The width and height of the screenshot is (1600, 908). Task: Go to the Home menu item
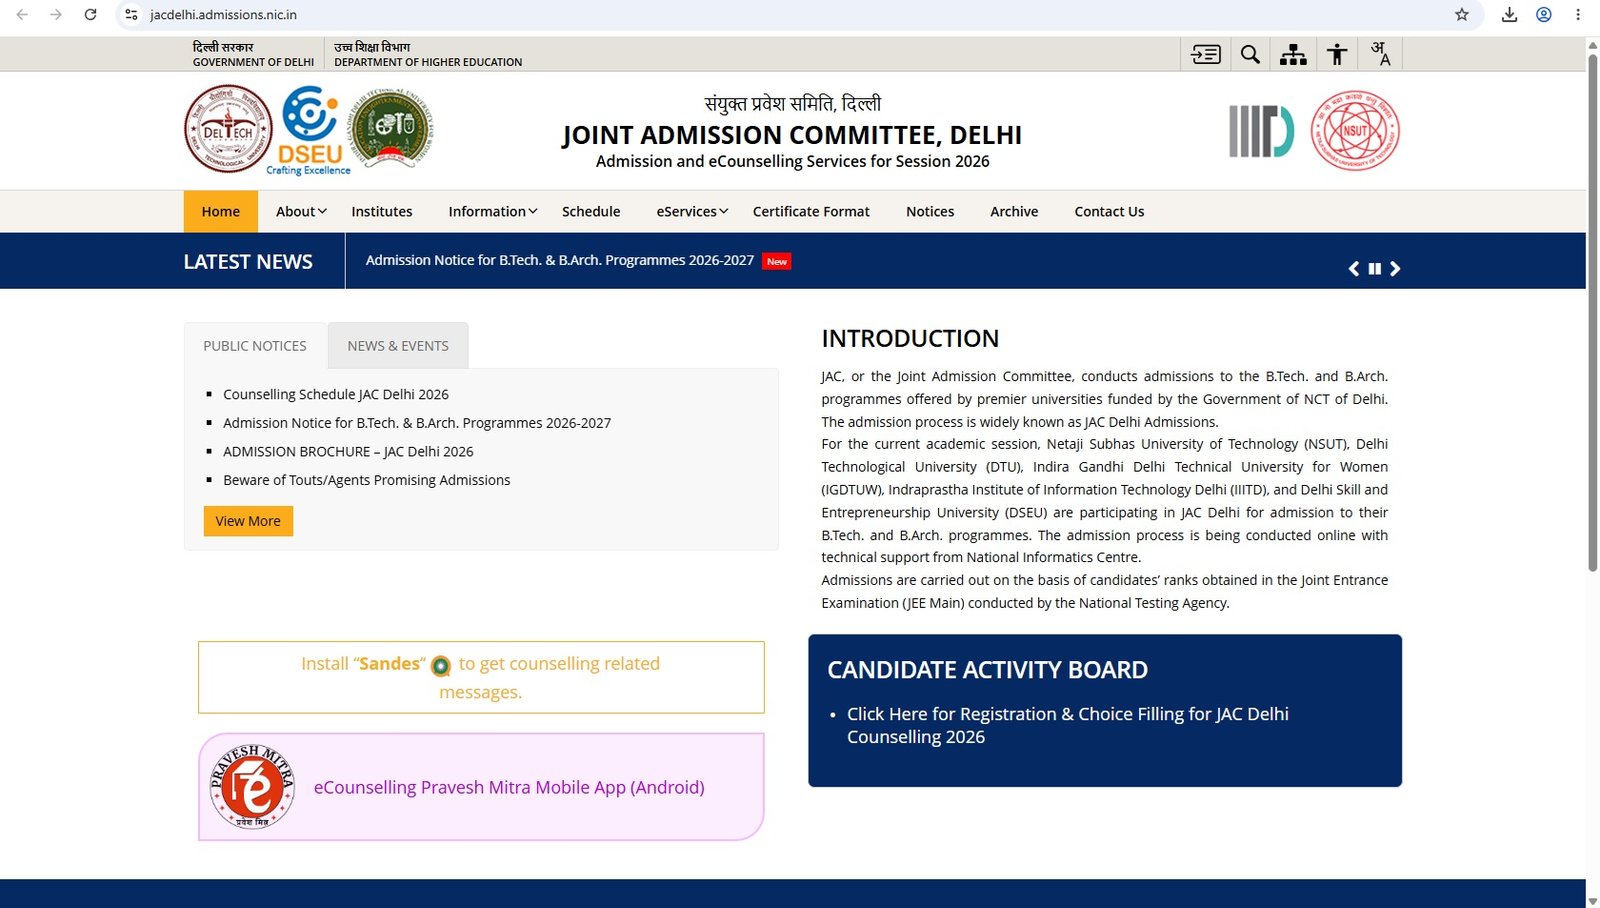pos(221,211)
